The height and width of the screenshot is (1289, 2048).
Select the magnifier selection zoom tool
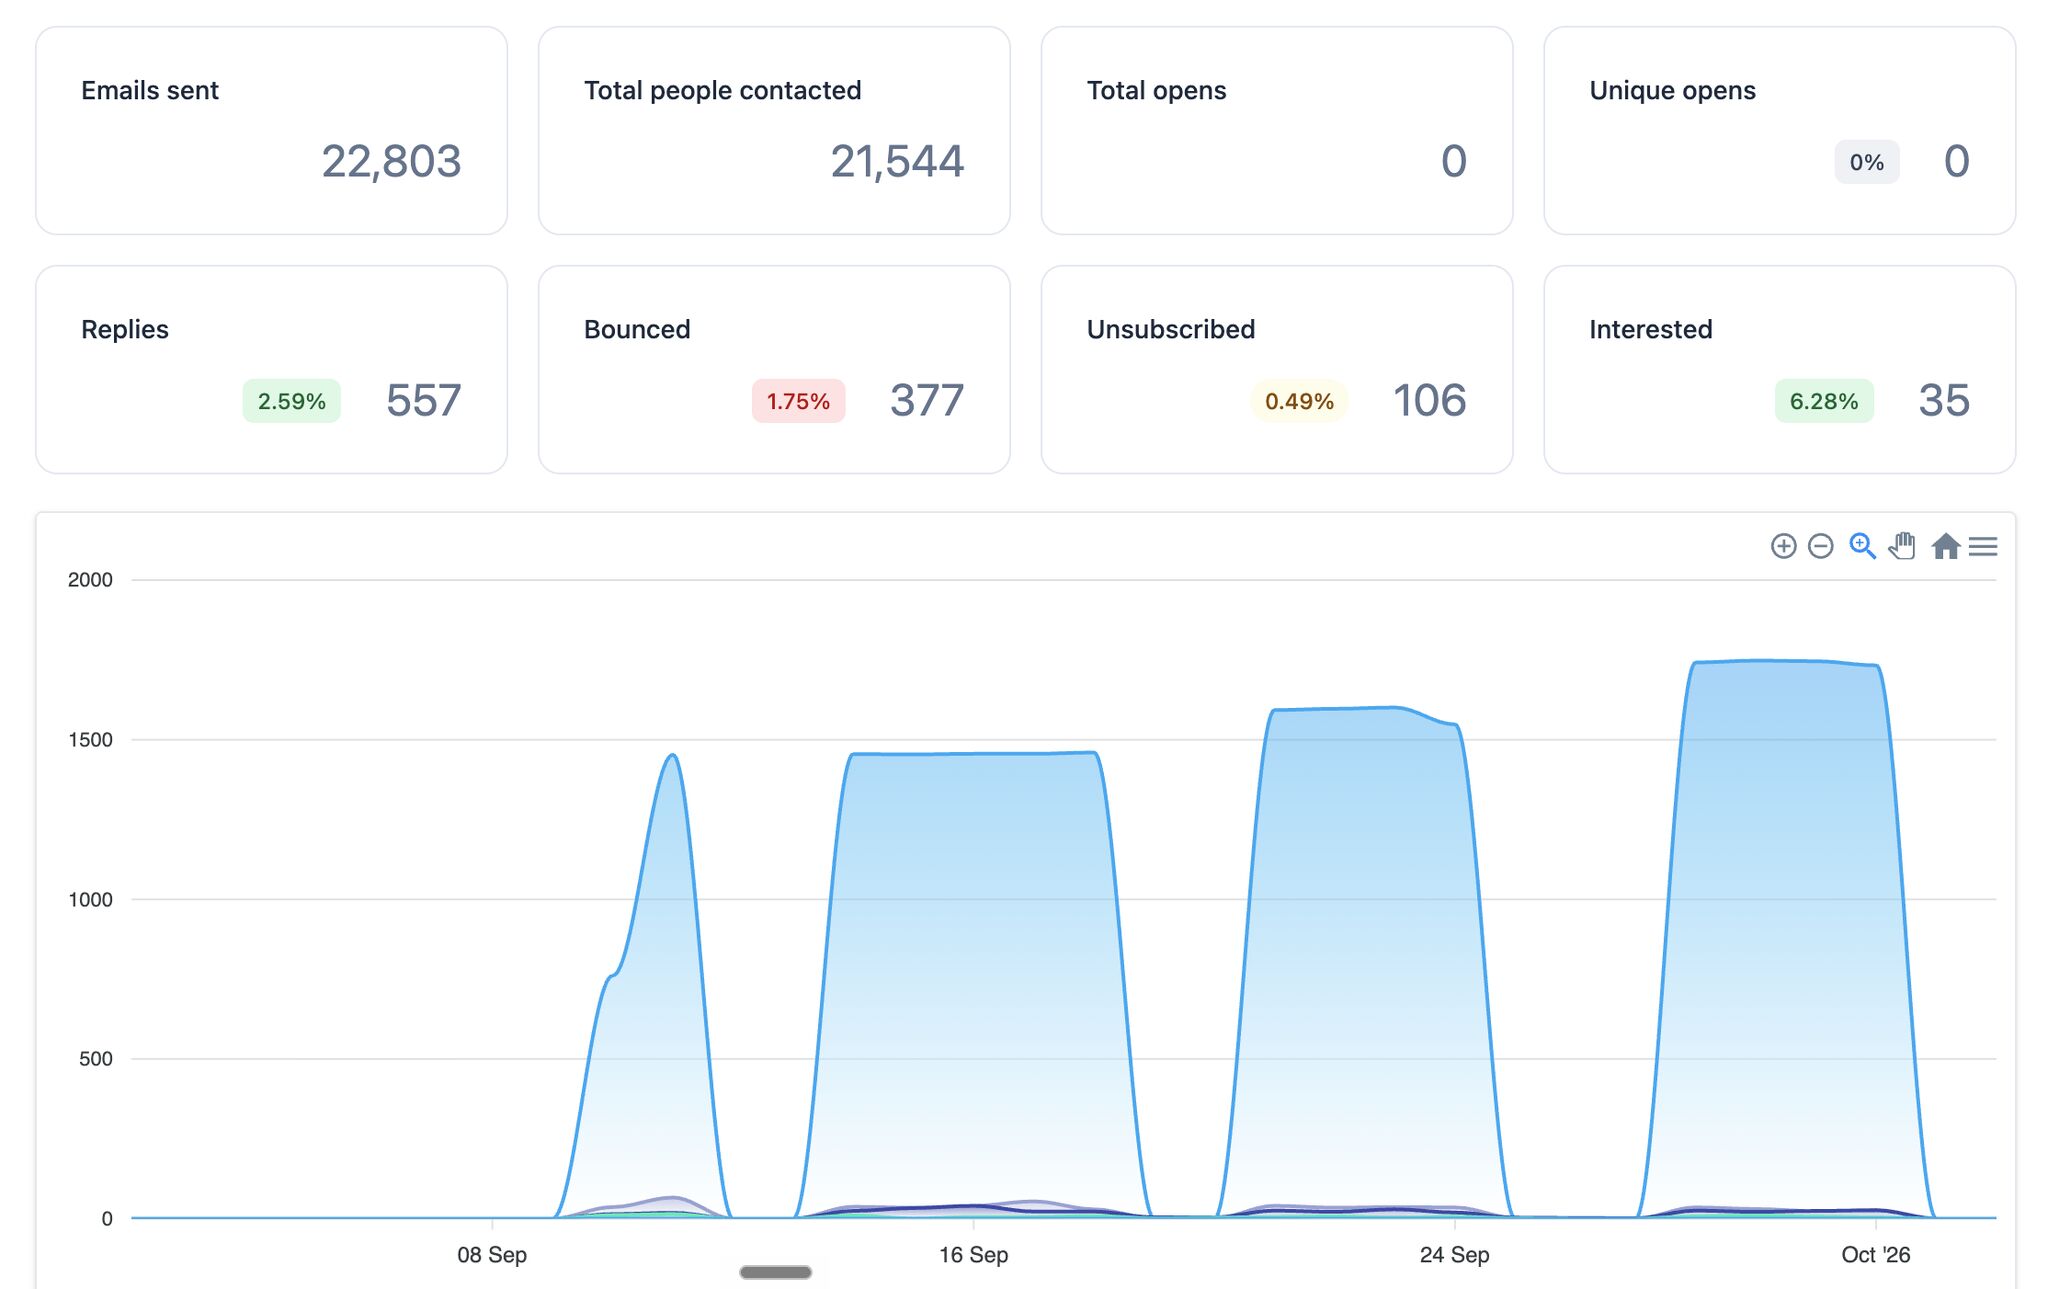pos(1862,546)
